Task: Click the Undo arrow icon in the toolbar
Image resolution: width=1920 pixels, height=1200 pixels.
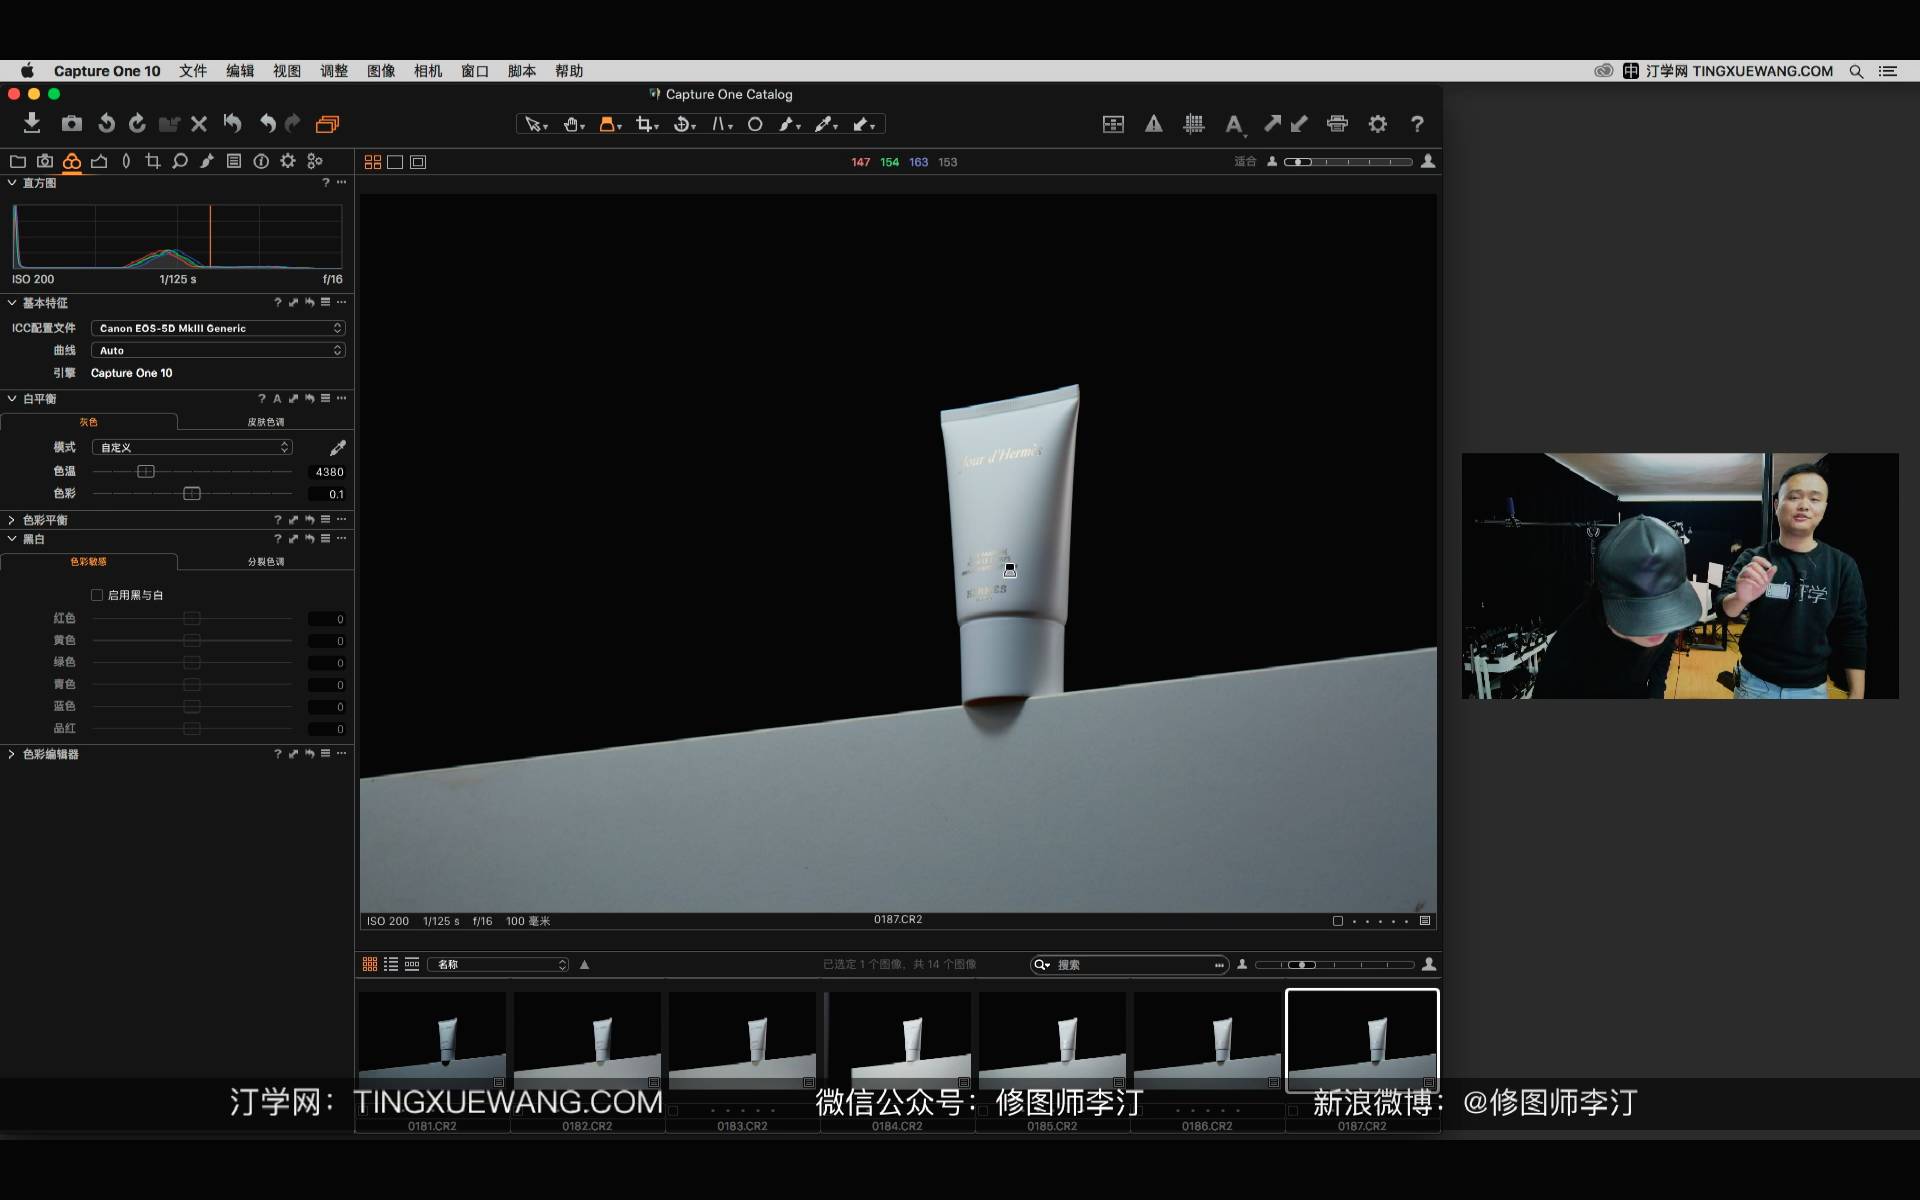Action: tap(267, 123)
